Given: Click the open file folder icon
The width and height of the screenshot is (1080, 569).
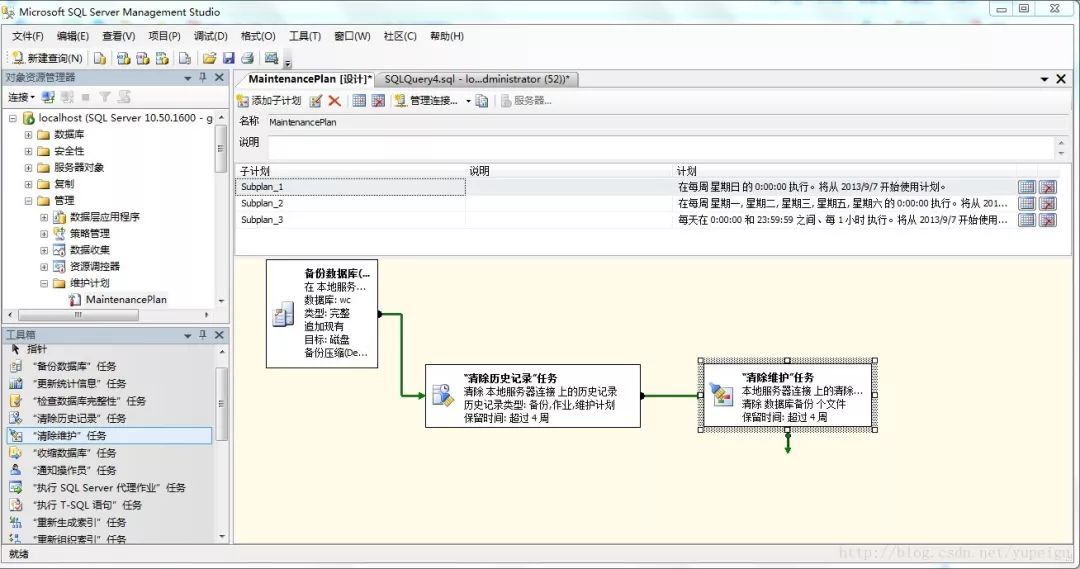Looking at the screenshot, I should [x=209, y=58].
